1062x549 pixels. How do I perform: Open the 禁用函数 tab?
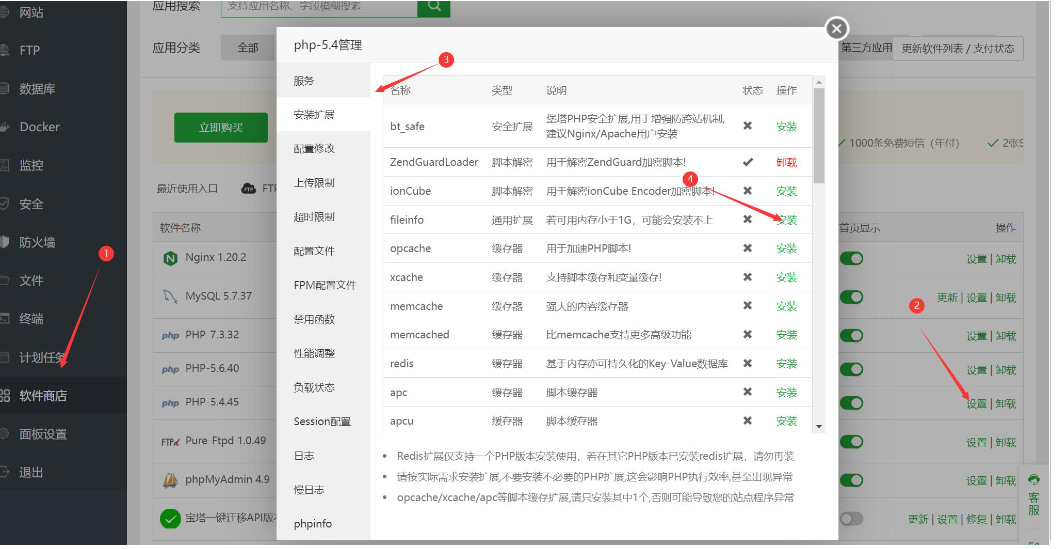pyautogui.click(x=314, y=319)
